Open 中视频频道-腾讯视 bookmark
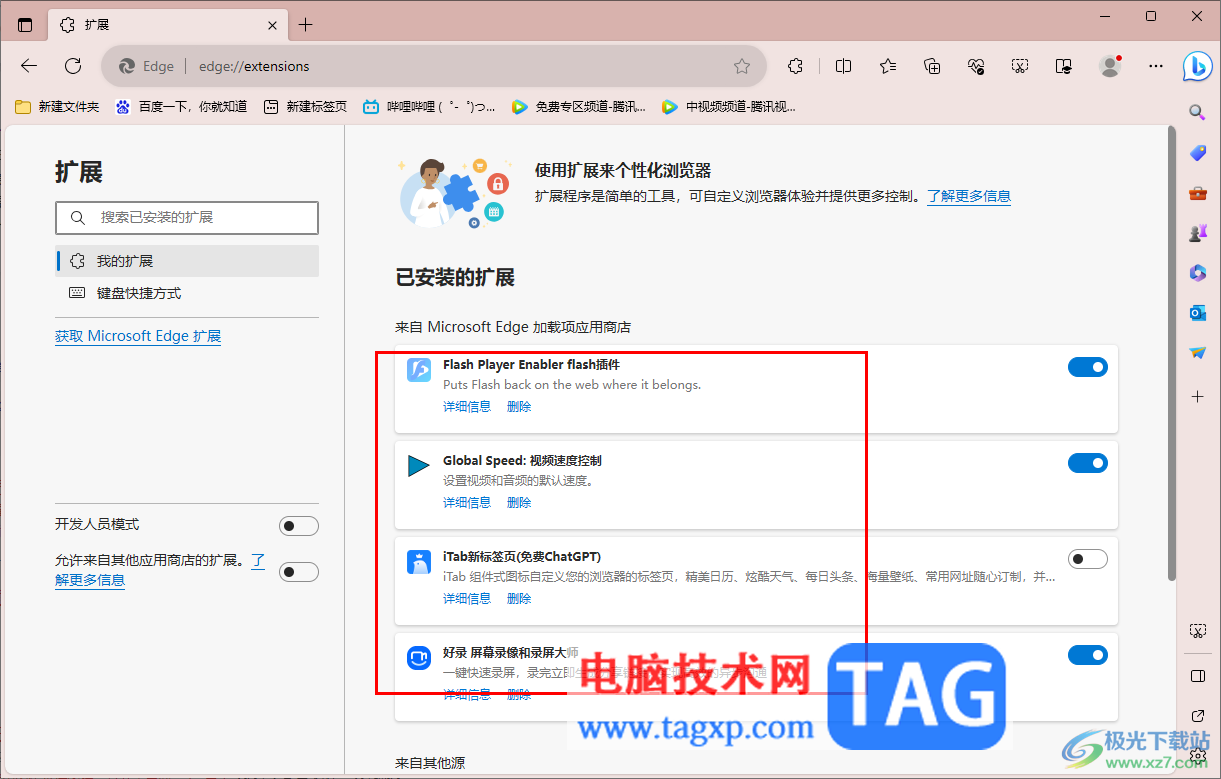1221x779 pixels. [728, 106]
